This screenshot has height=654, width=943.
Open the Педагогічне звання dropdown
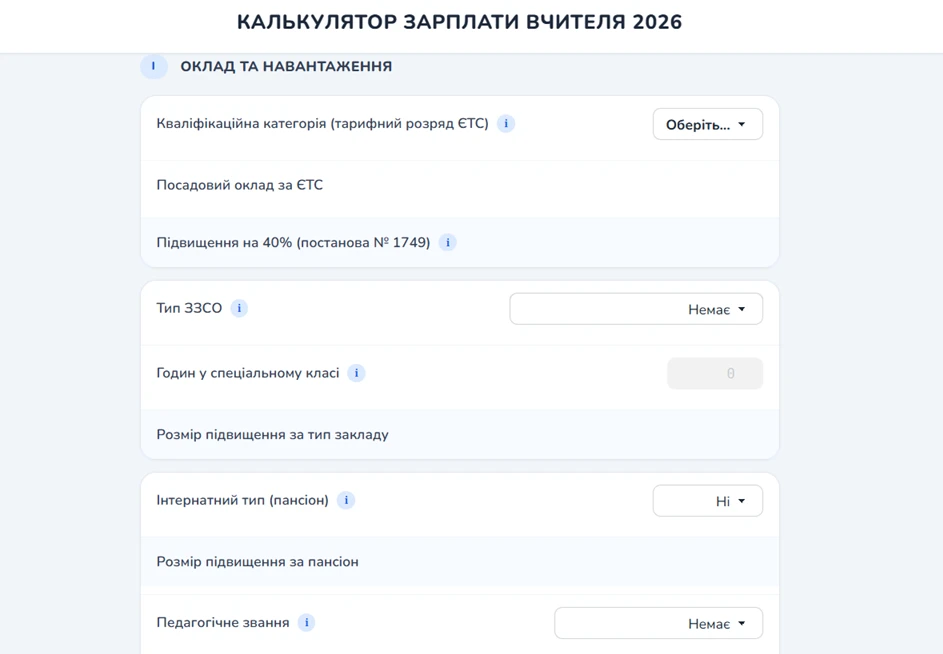tap(658, 622)
